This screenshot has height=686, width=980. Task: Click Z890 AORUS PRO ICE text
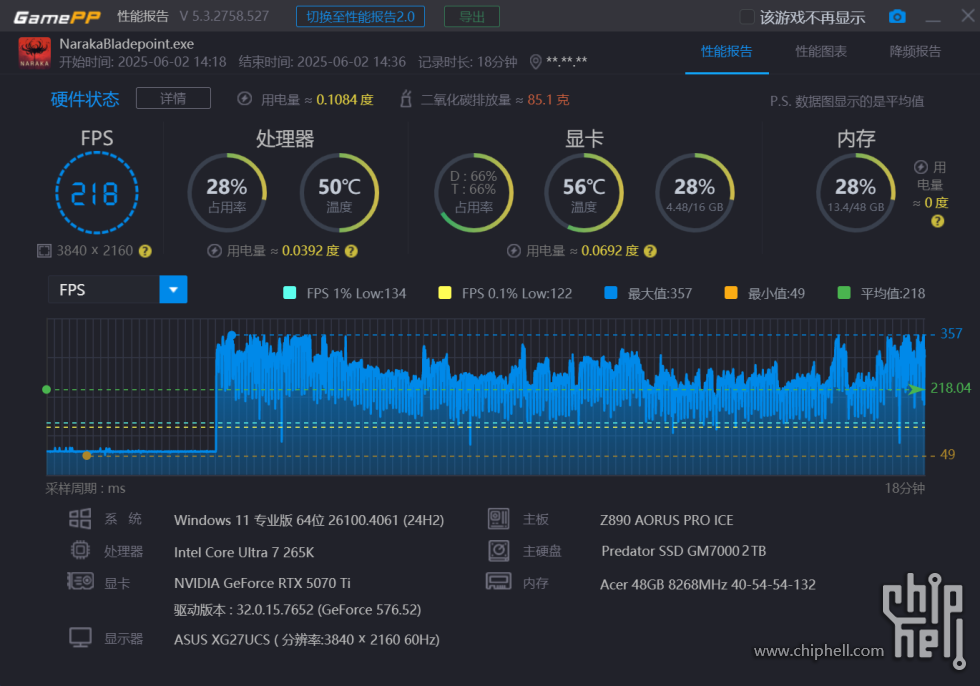click(666, 520)
